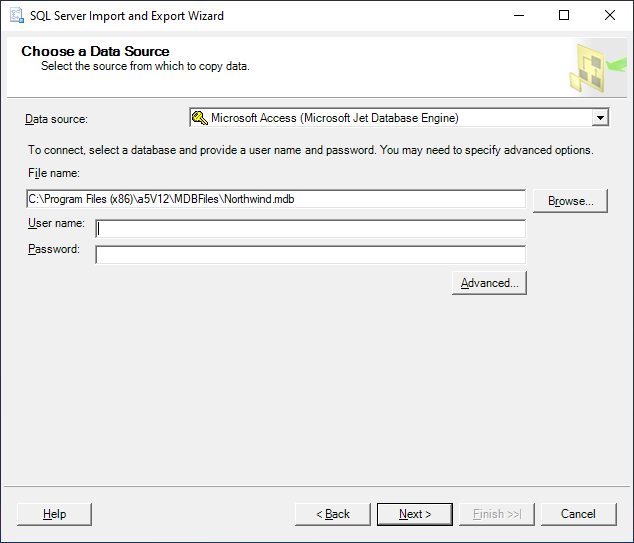This screenshot has width=634, height=543.
Task: Click 'Select the source from which to copy data.'
Action: coord(146,66)
